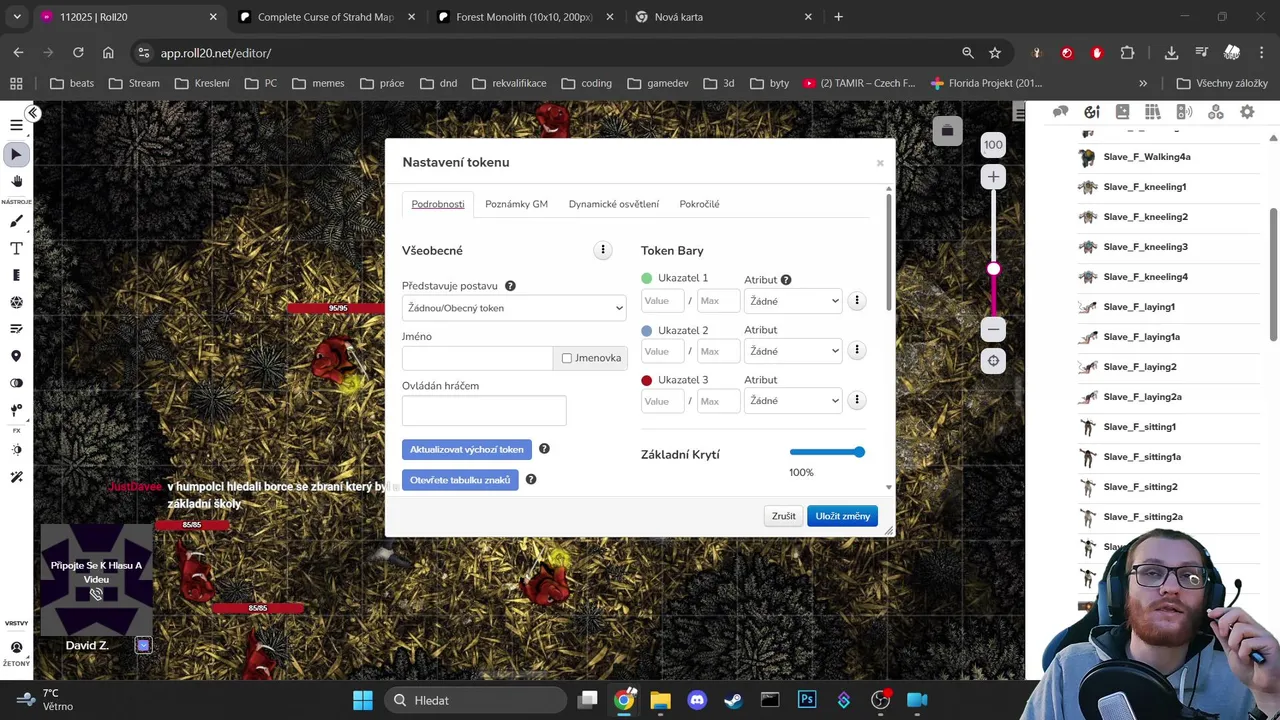Choose the Text tool
This screenshot has width=1280, height=720.
click(16, 248)
